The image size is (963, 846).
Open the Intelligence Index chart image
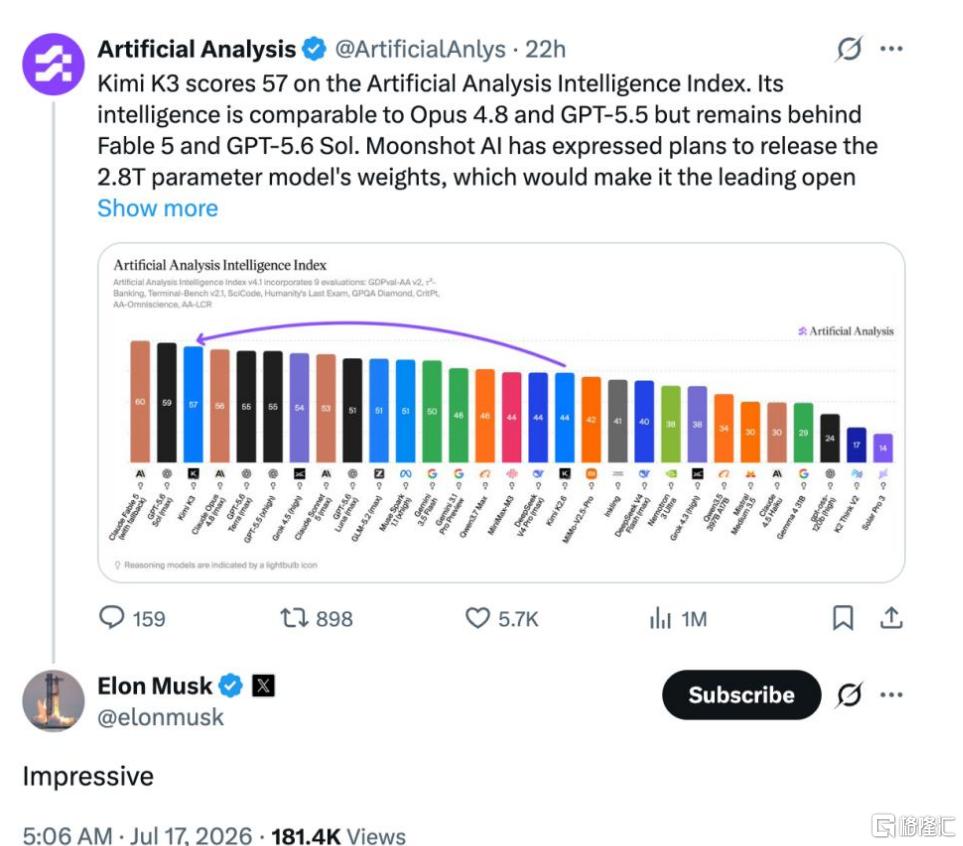tap(501, 412)
